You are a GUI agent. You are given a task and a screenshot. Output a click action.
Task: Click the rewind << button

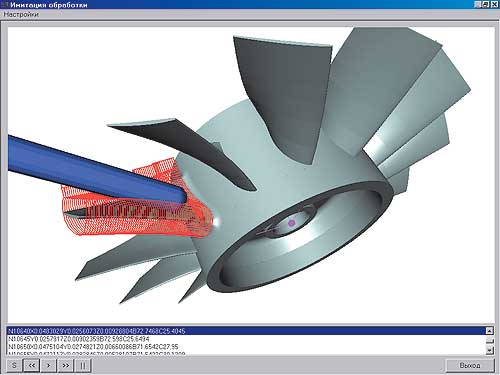pos(32,365)
